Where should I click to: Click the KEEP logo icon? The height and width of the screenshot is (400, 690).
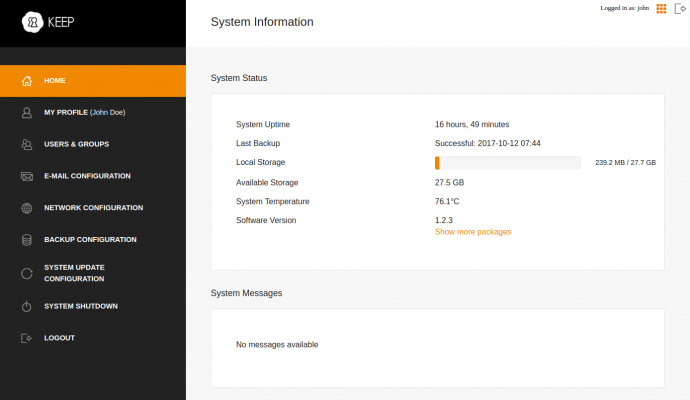(x=33, y=22)
